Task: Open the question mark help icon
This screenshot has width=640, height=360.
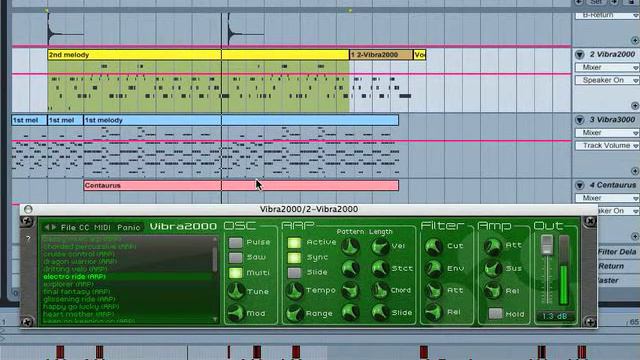Action: pos(28,238)
